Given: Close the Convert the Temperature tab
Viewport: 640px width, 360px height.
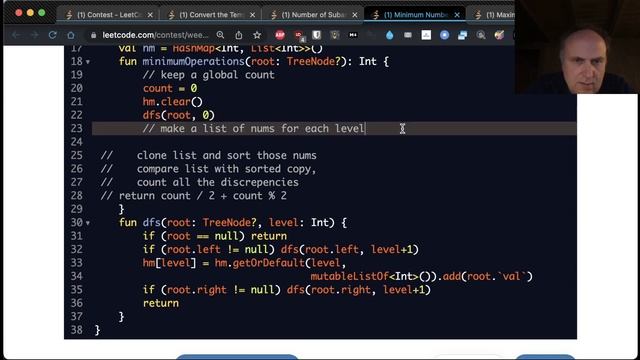Looking at the screenshot, I should point(253,15).
